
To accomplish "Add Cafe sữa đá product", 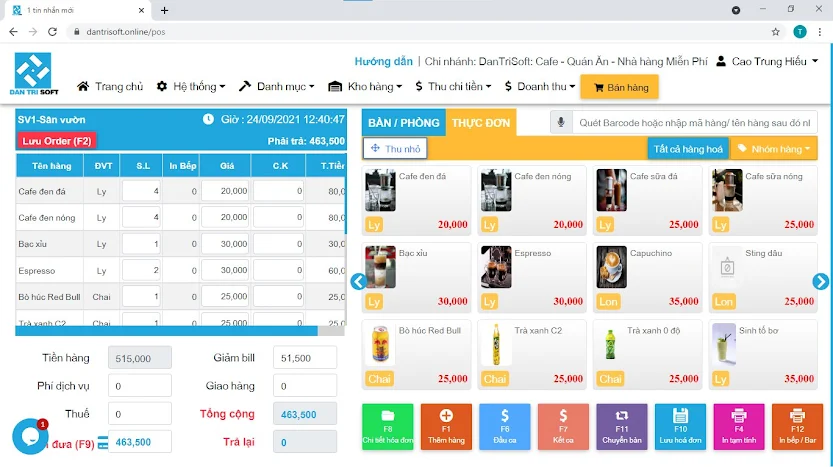I will 647,200.
